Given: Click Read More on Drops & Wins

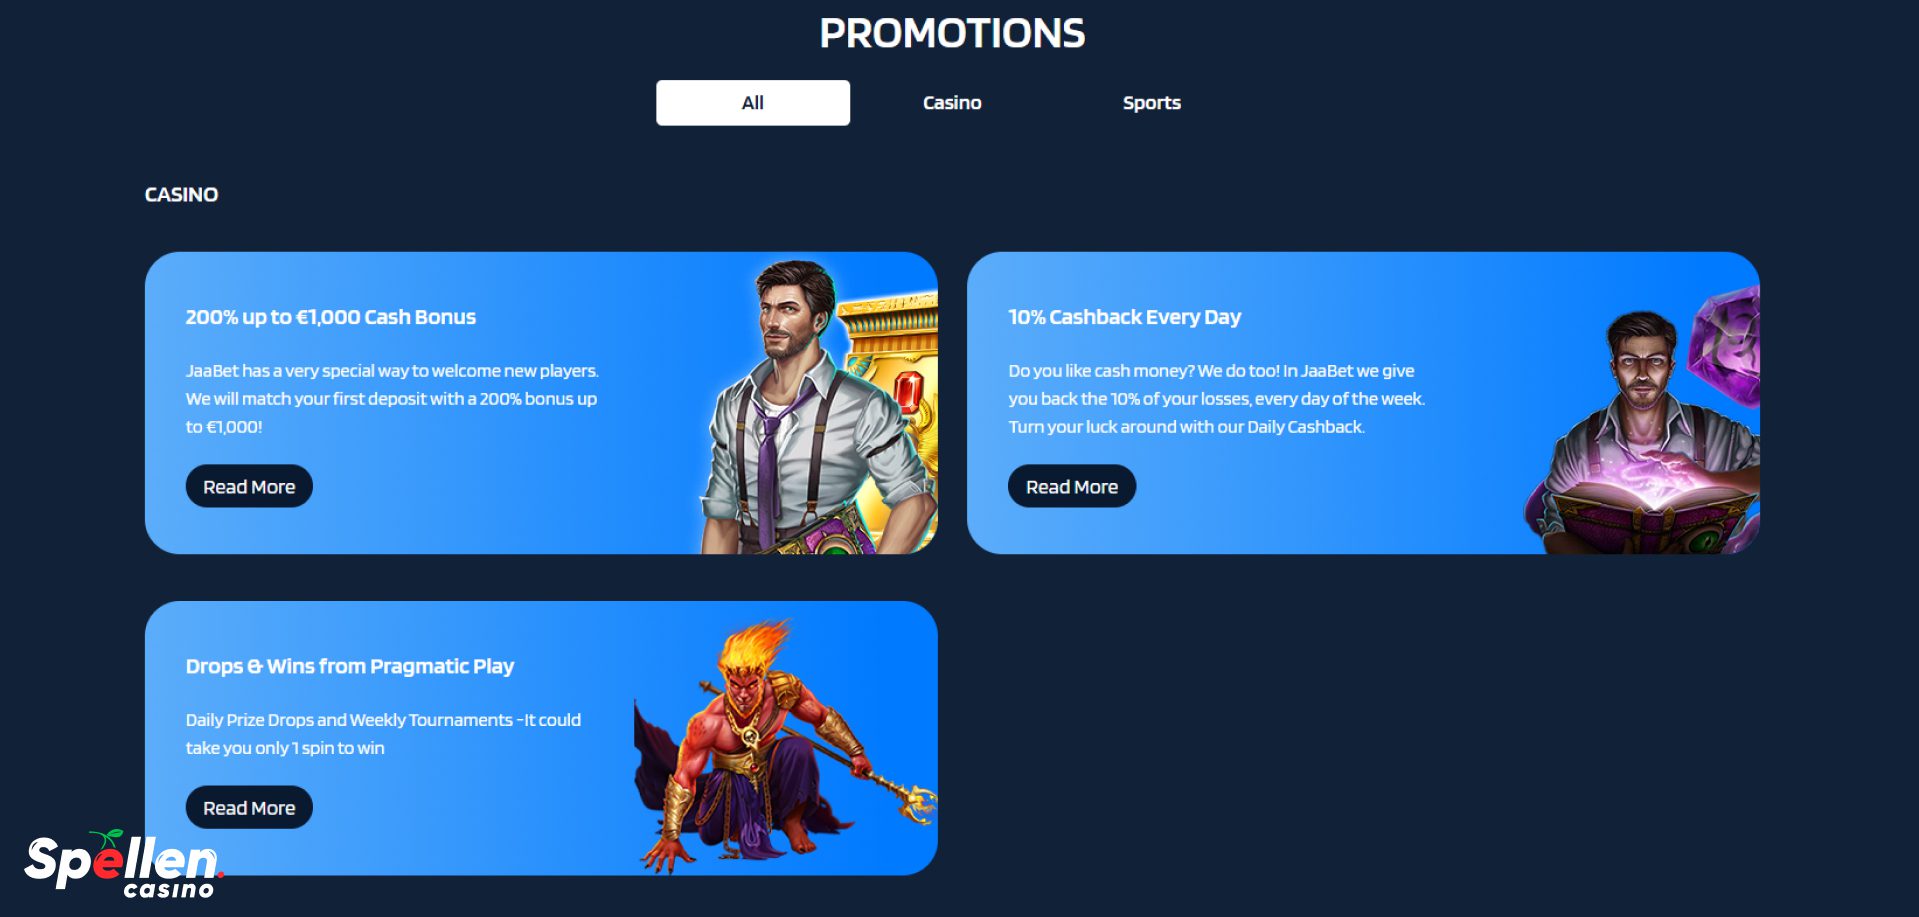Looking at the screenshot, I should [249, 807].
